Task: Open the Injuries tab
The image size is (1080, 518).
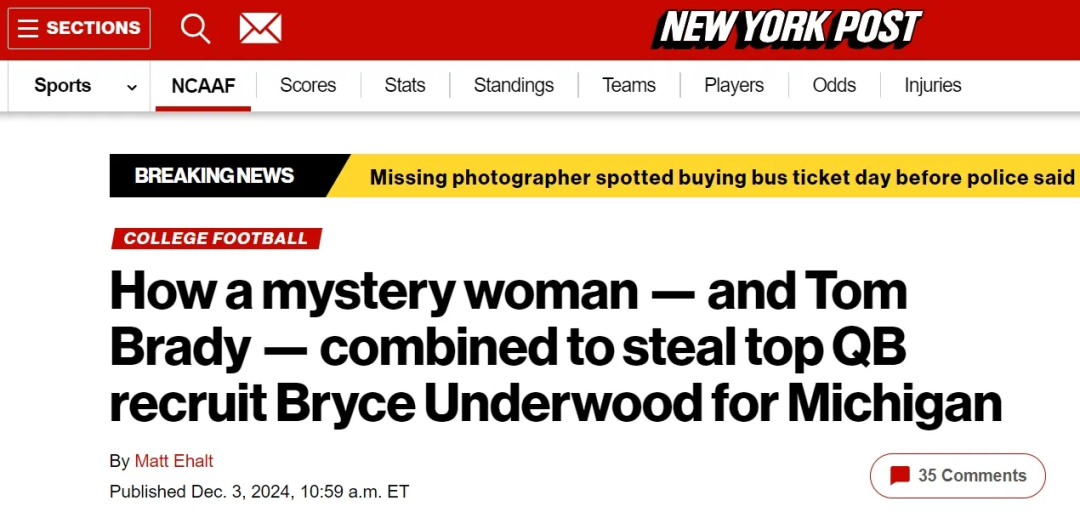Action: (x=933, y=86)
